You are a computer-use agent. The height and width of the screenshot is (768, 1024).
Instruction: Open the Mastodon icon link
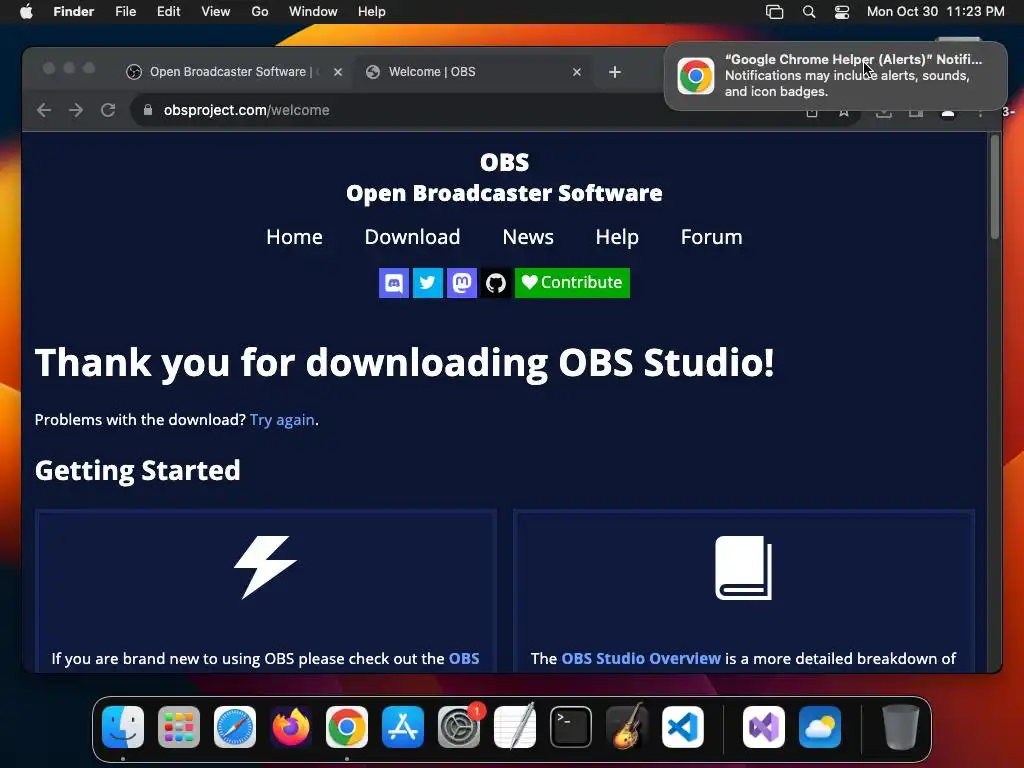point(462,283)
